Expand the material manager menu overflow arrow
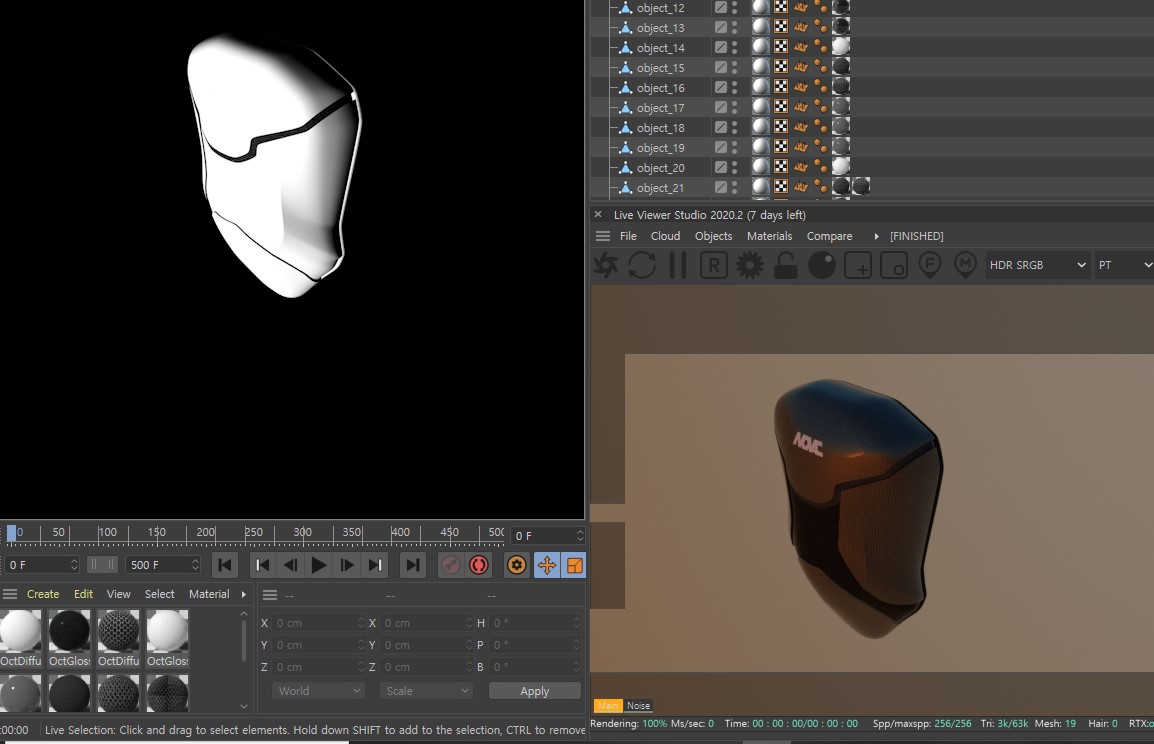 [x=244, y=594]
